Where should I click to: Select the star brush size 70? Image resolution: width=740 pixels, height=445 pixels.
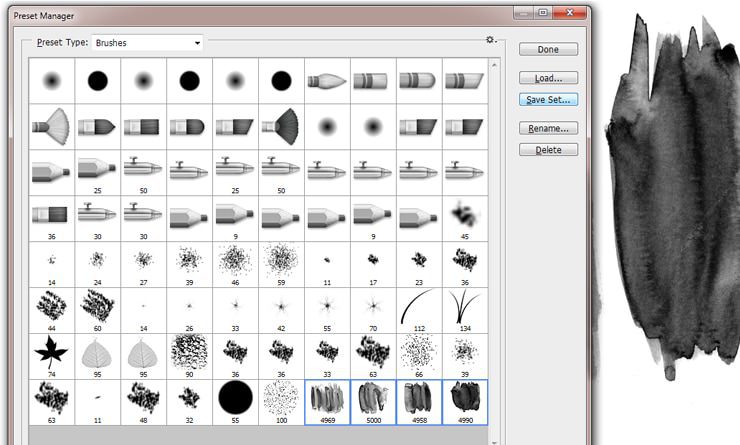(373, 311)
